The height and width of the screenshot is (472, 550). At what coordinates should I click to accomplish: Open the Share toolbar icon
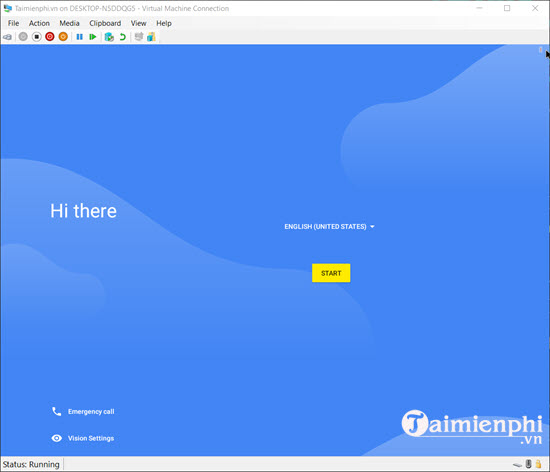click(151, 36)
